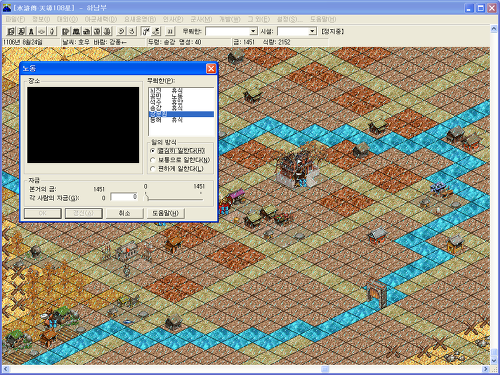
Task: Click second icon of the third toolbar pair
Action: coord(132,31)
